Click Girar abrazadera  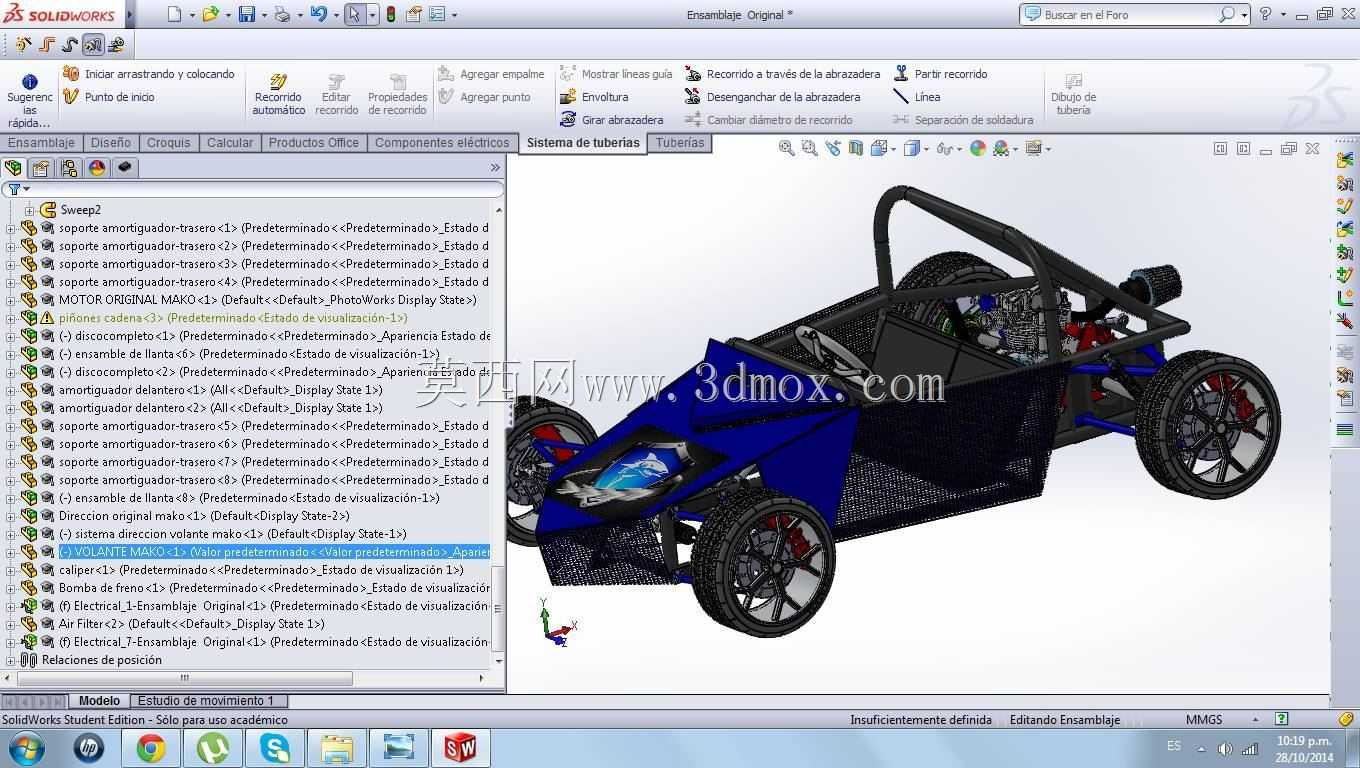(x=611, y=120)
